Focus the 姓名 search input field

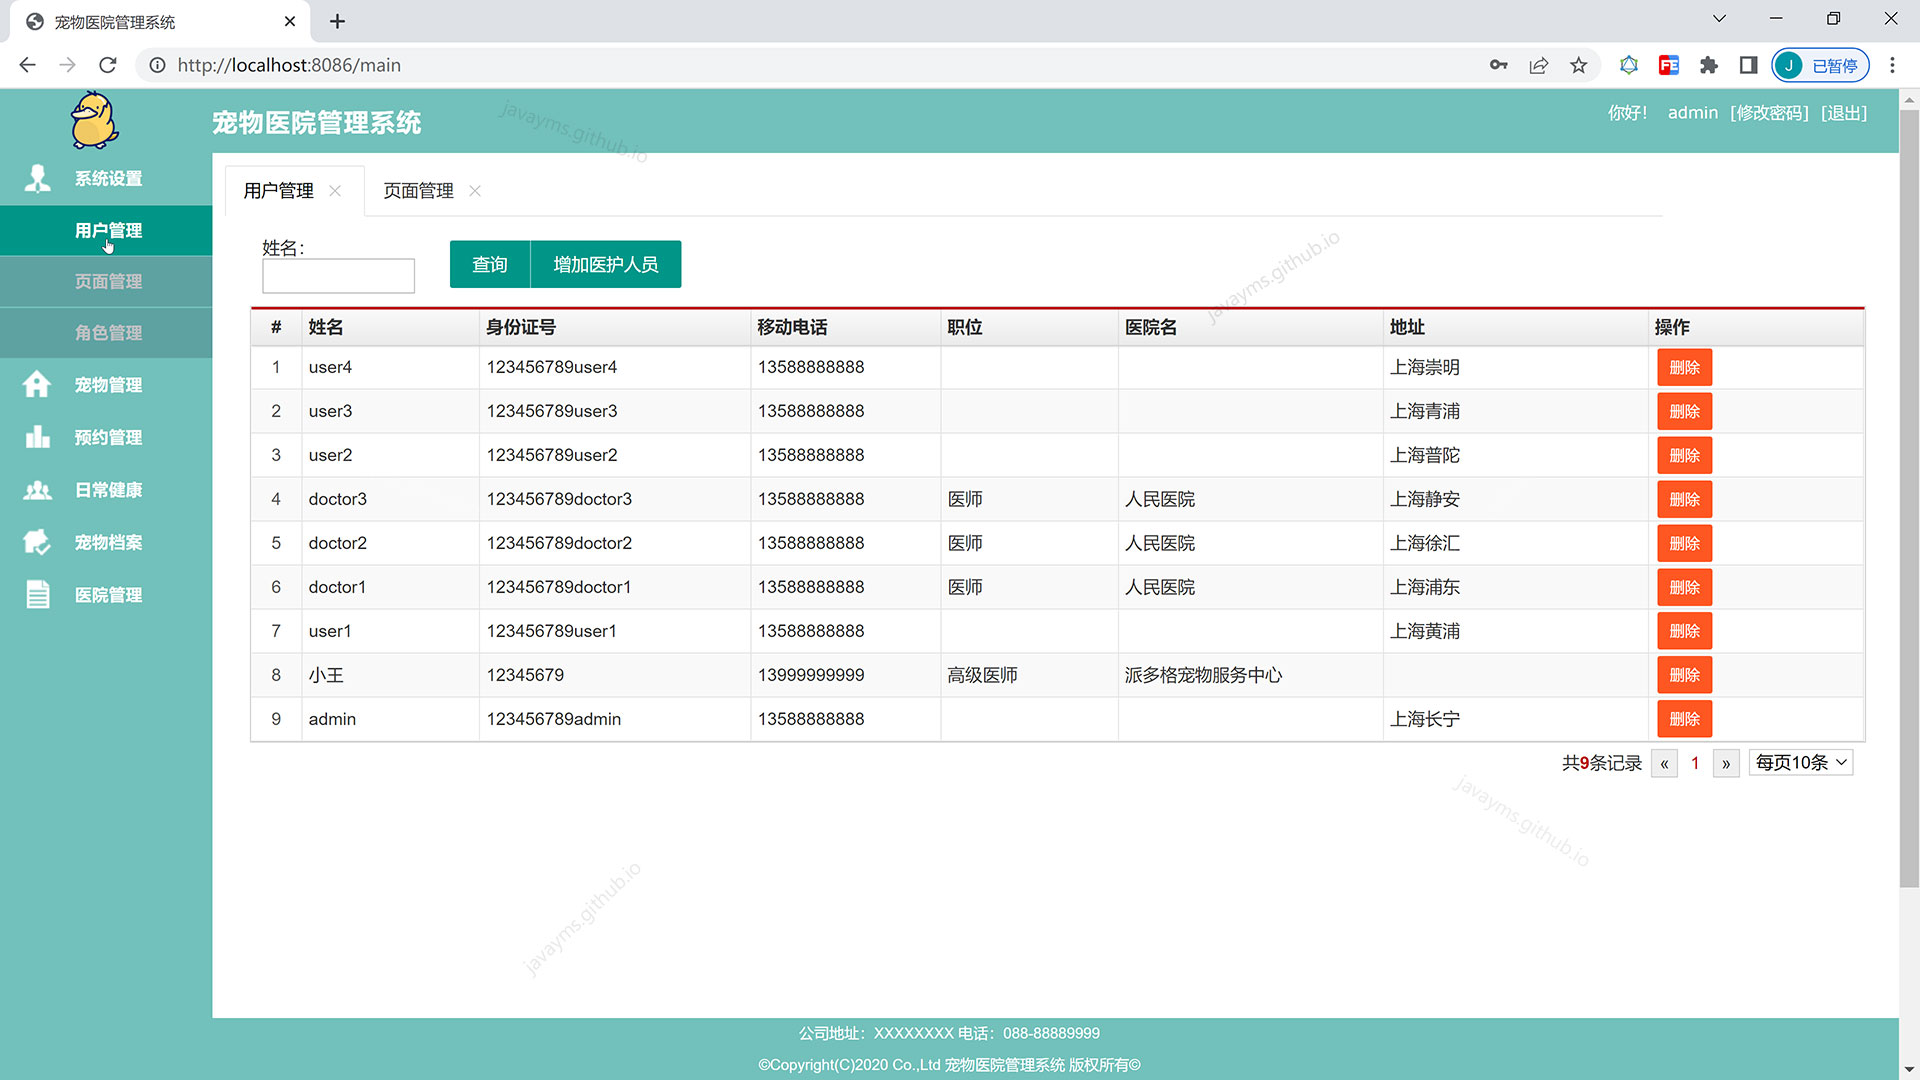[x=338, y=276]
